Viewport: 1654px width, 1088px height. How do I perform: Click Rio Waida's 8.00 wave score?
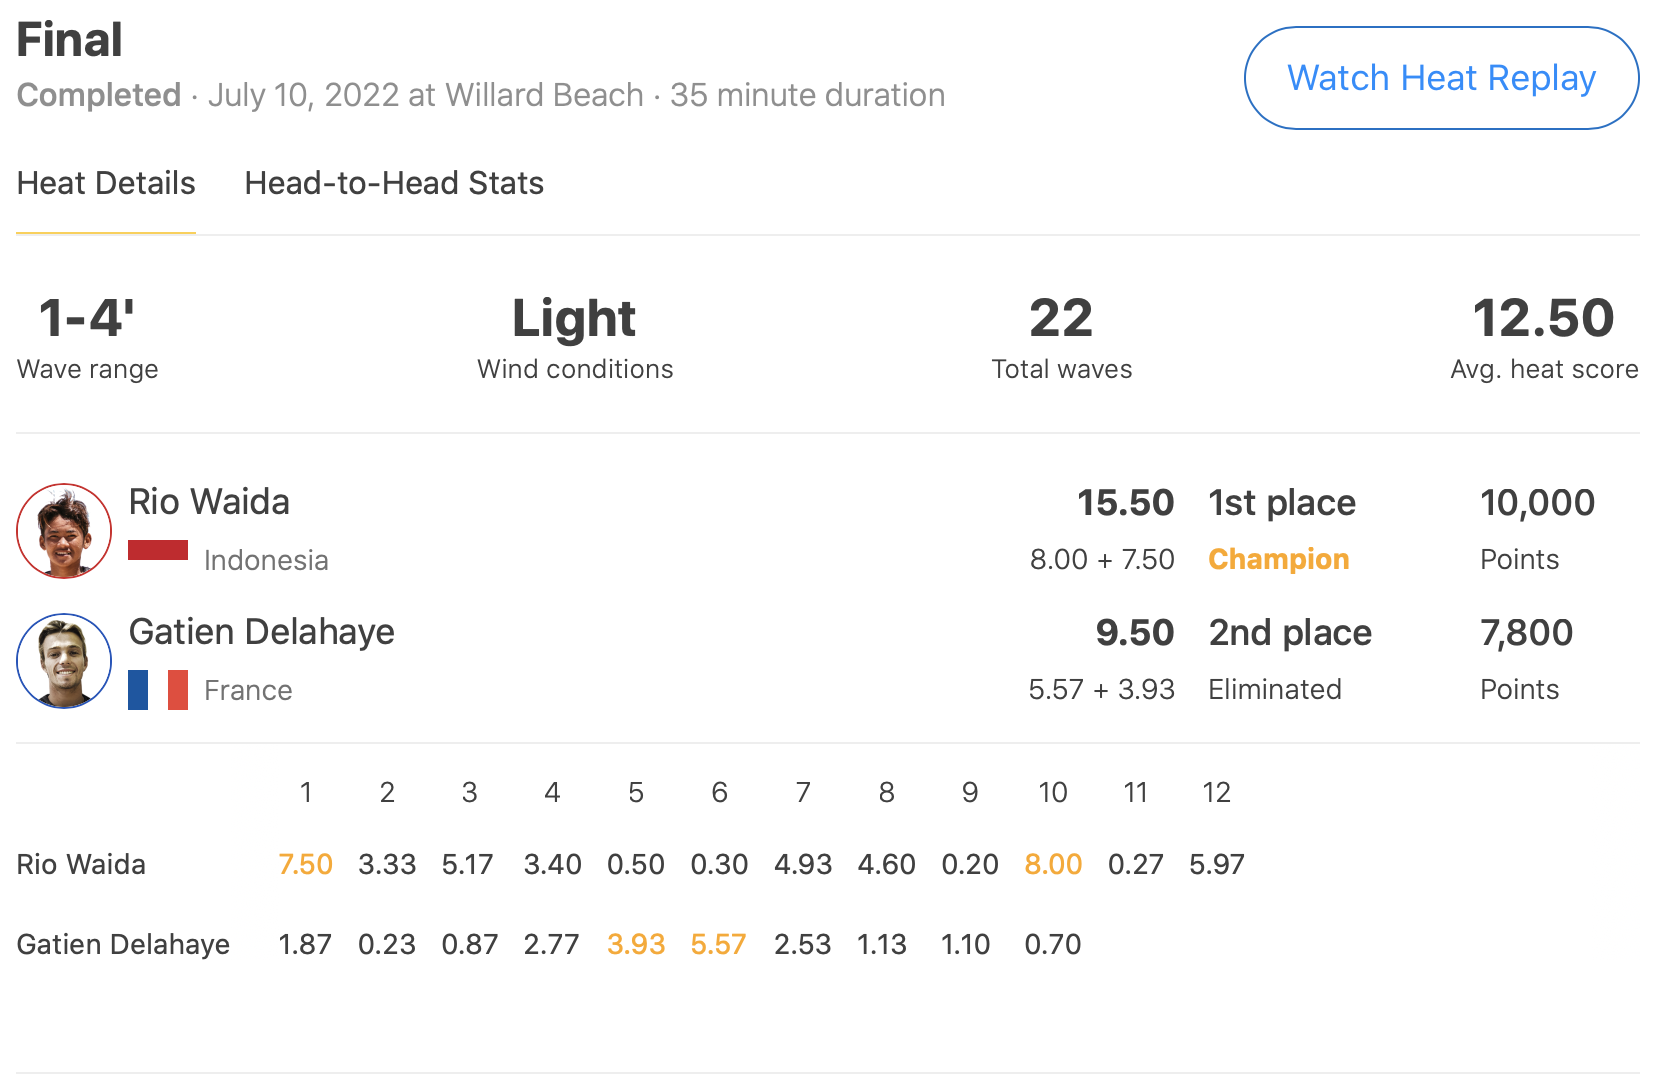[1053, 864]
